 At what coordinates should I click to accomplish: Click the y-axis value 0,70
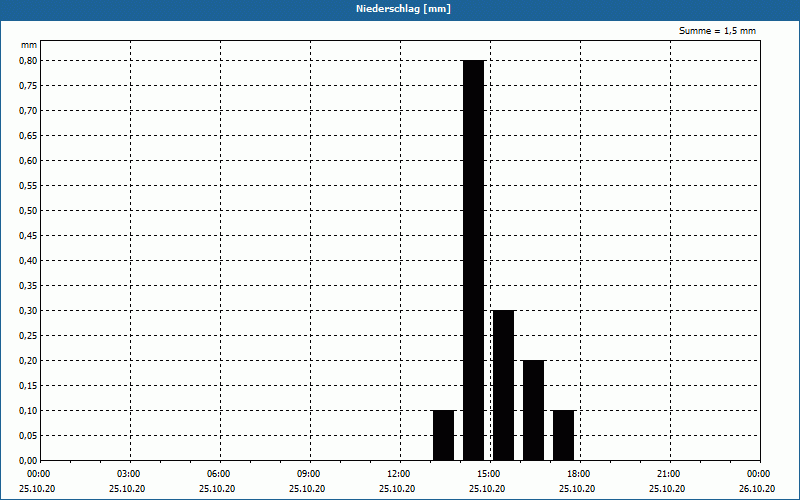coord(28,110)
